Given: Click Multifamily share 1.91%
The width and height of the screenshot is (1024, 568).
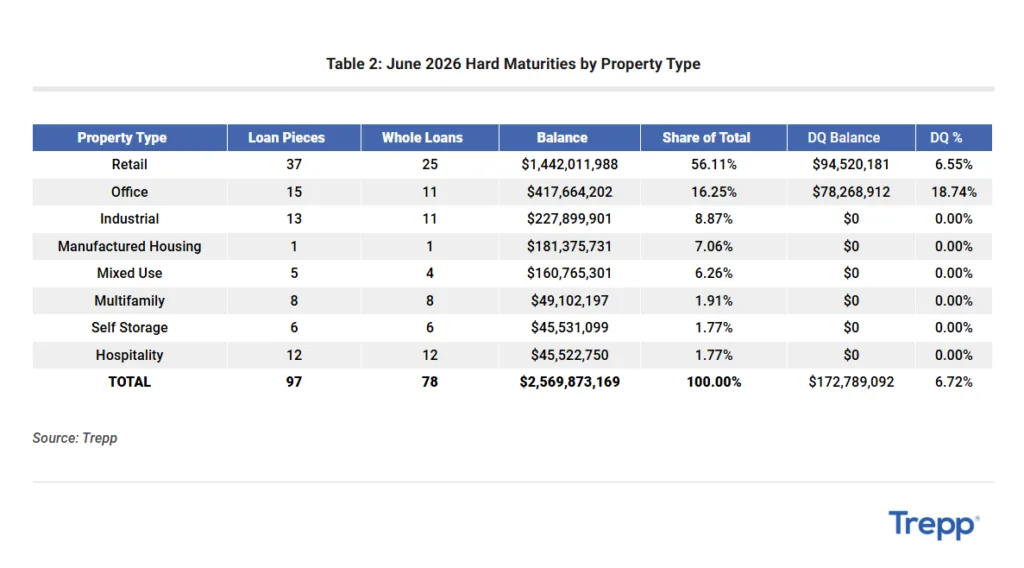Looking at the screenshot, I should click(714, 300).
